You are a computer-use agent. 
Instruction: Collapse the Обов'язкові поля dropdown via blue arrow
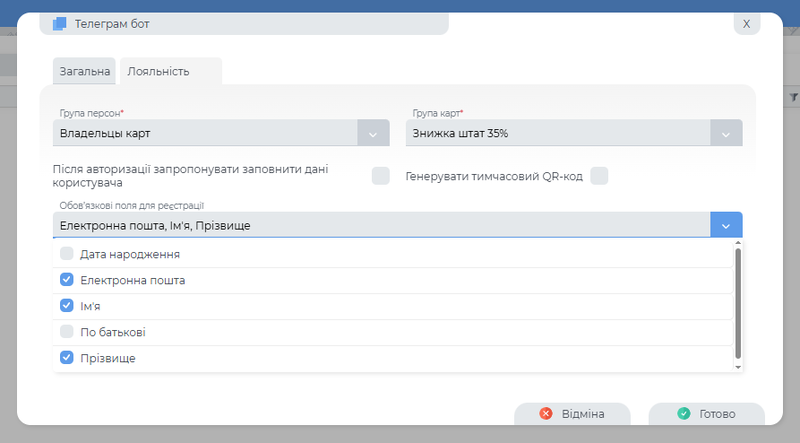coord(726,225)
